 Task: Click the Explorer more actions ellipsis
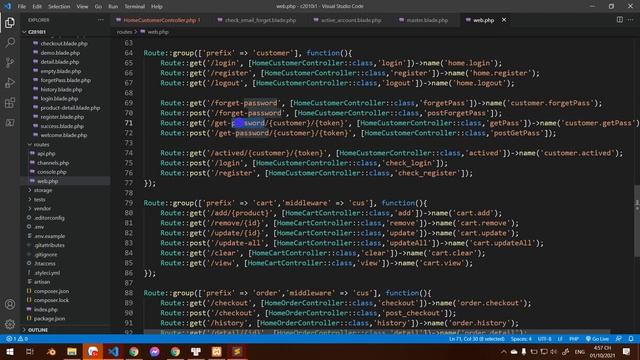click(x=100, y=20)
